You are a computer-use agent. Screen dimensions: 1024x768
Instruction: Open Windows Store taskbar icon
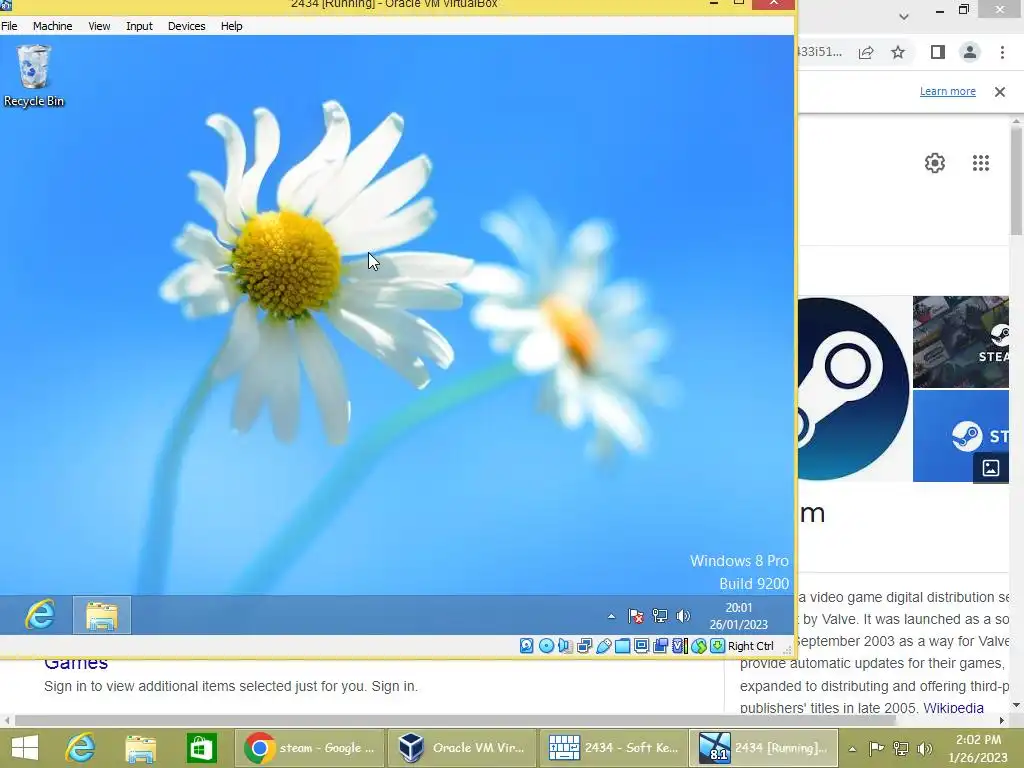(x=200, y=748)
